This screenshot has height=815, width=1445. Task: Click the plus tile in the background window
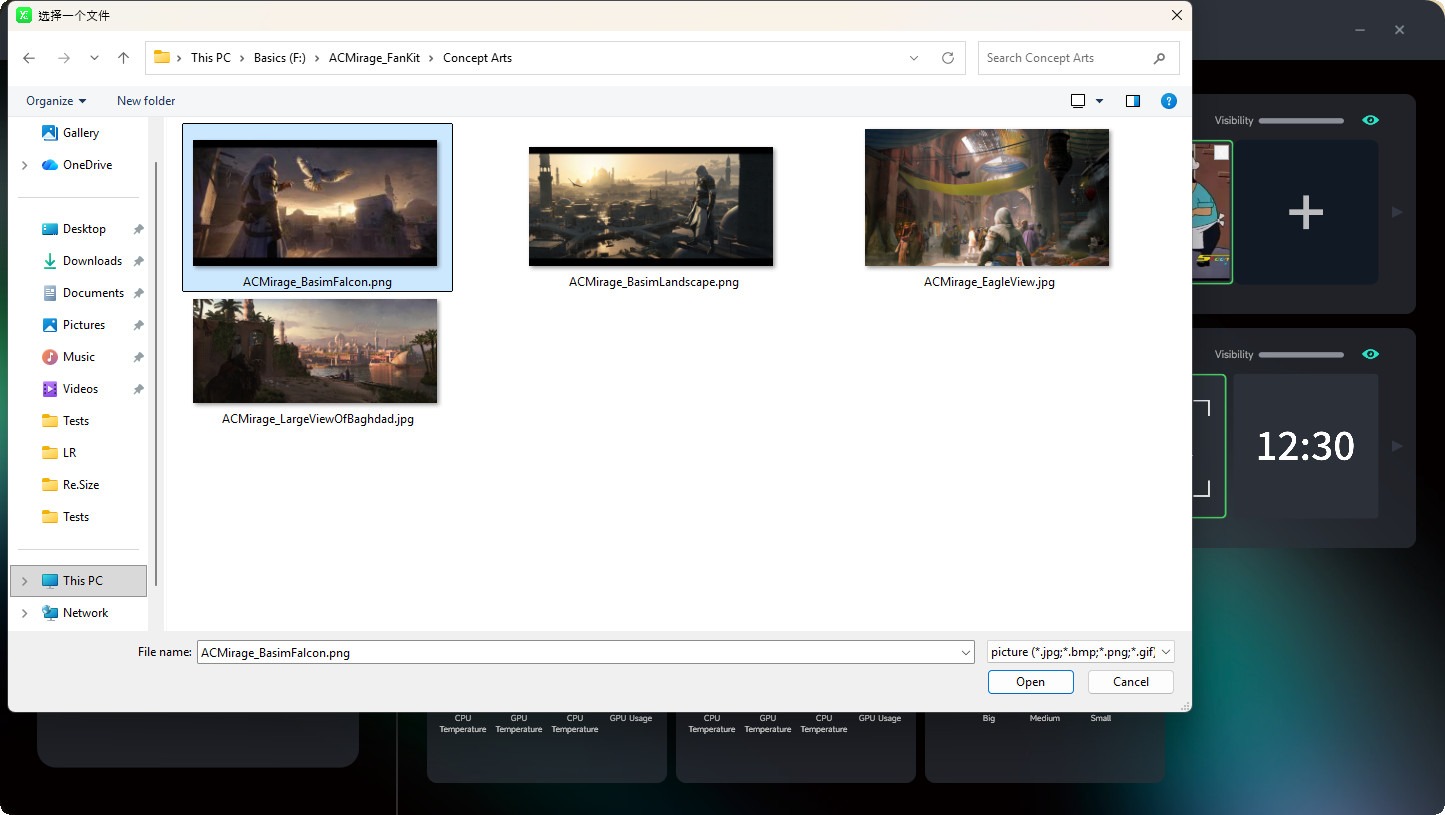point(1305,212)
